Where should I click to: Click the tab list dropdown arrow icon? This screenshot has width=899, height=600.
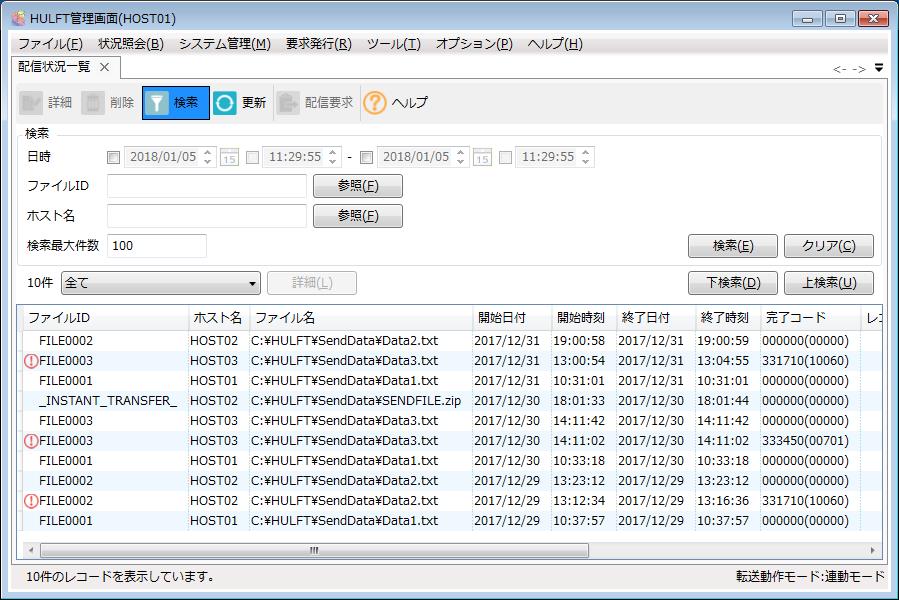click(x=879, y=68)
